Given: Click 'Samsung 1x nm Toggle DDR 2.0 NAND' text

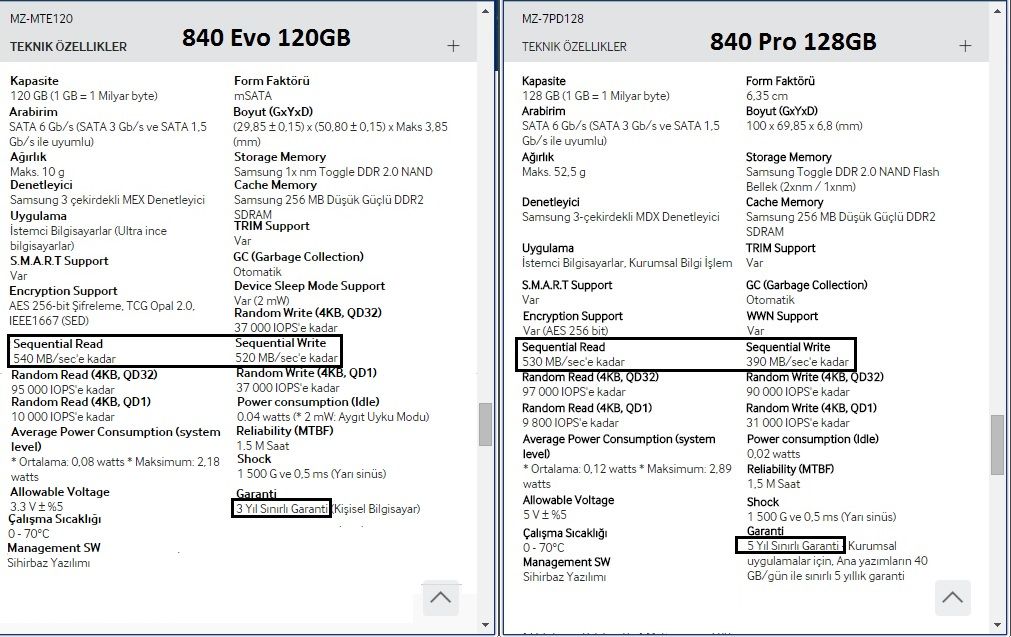Looking at the screenshot, I should 333,172.
